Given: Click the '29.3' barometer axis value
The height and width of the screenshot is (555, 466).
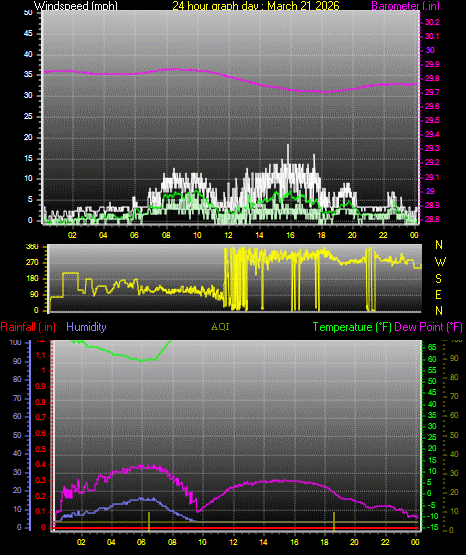Looking at the screenshot, I should click(x=432, y=148).
